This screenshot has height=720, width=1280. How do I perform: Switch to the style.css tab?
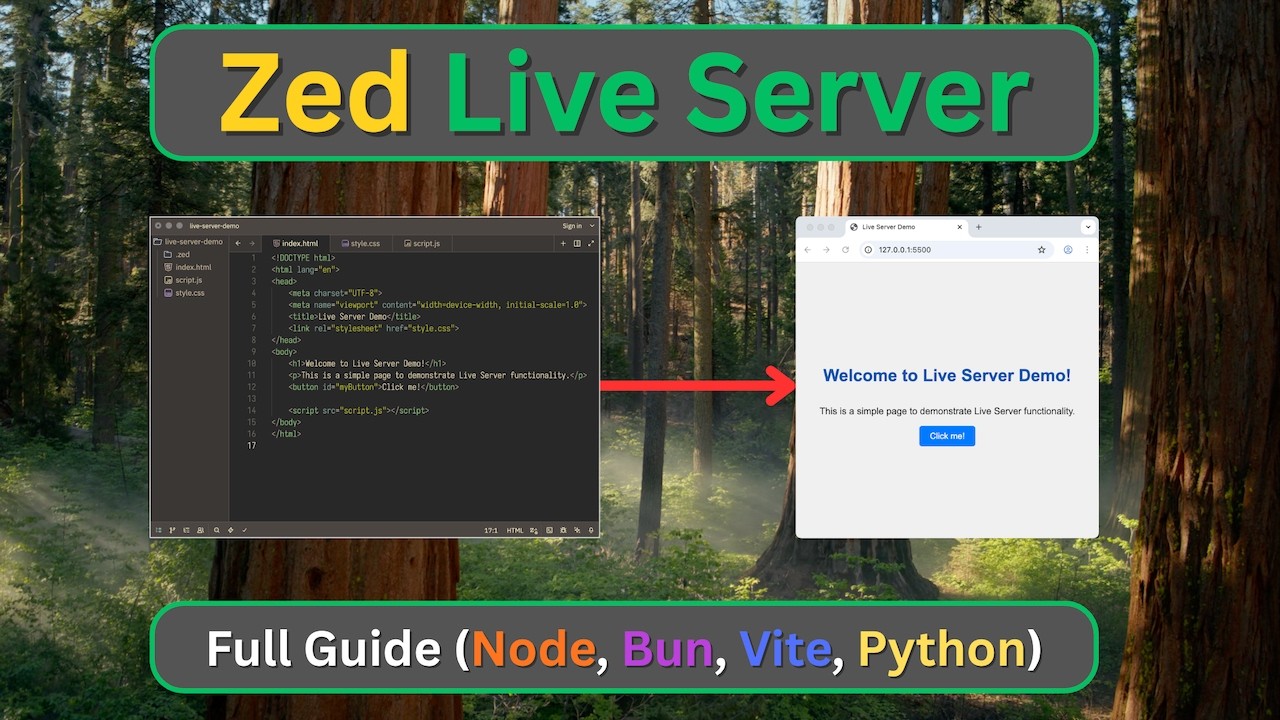pos(361,243)
